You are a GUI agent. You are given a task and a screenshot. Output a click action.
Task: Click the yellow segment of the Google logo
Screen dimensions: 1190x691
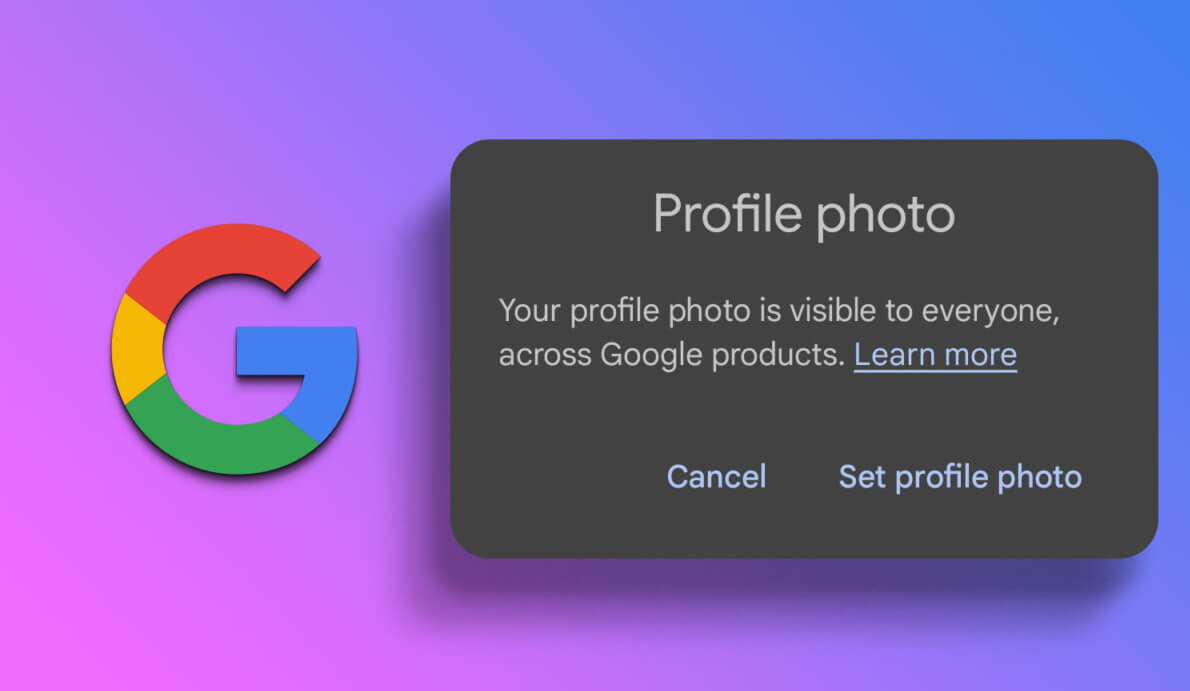click(137, 349)
